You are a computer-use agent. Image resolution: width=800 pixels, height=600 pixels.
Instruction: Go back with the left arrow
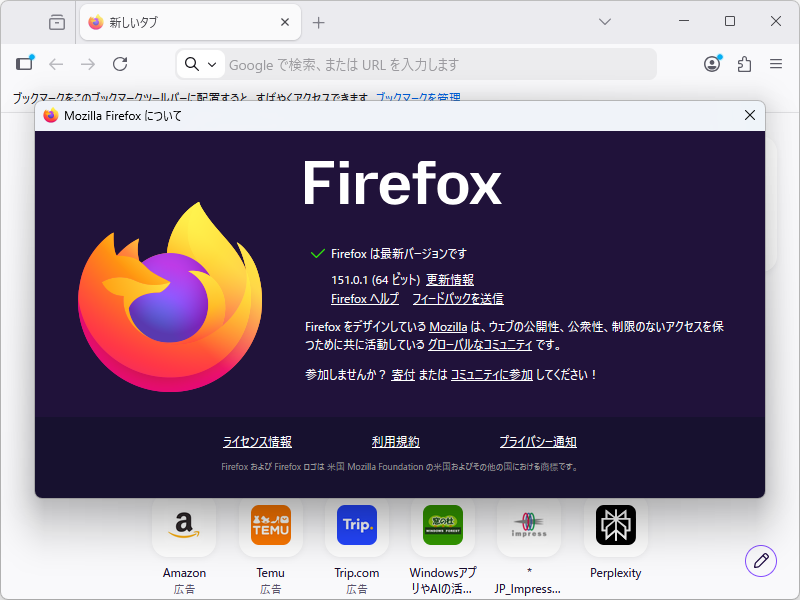(x=56, y=64)
